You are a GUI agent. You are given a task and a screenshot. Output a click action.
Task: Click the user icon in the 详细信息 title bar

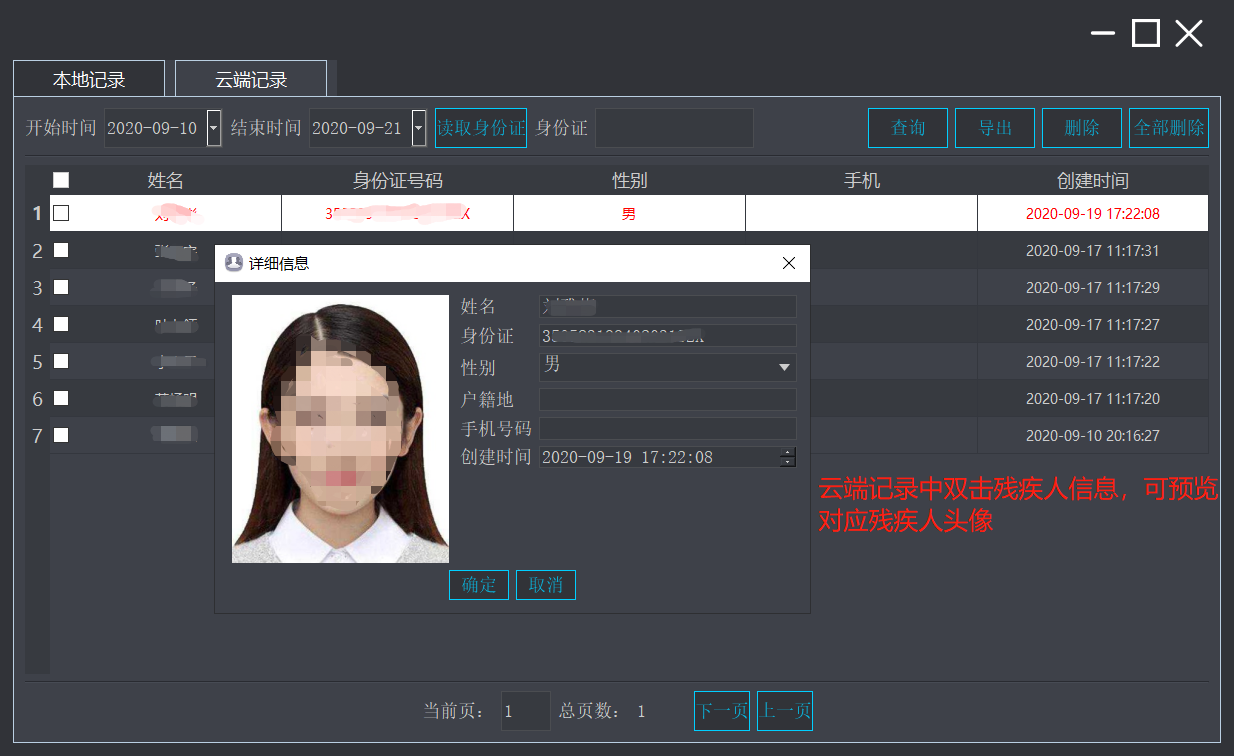pos(234,263)
